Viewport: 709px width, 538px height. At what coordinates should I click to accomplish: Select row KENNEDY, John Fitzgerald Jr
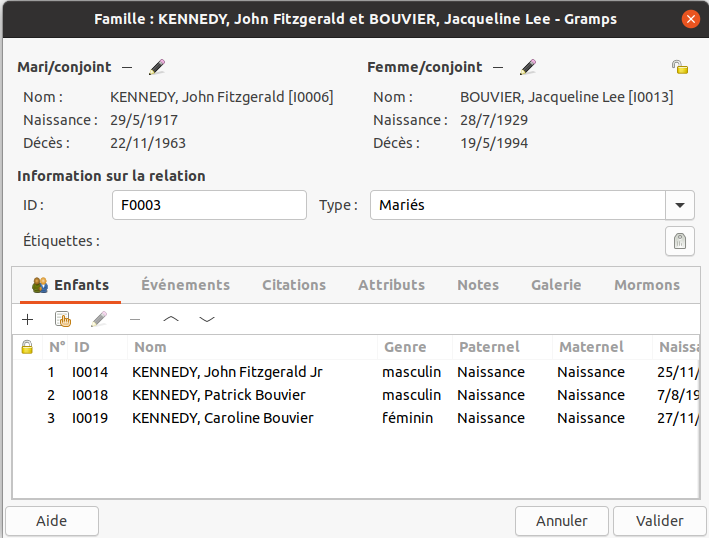click(x=356, y=372)
